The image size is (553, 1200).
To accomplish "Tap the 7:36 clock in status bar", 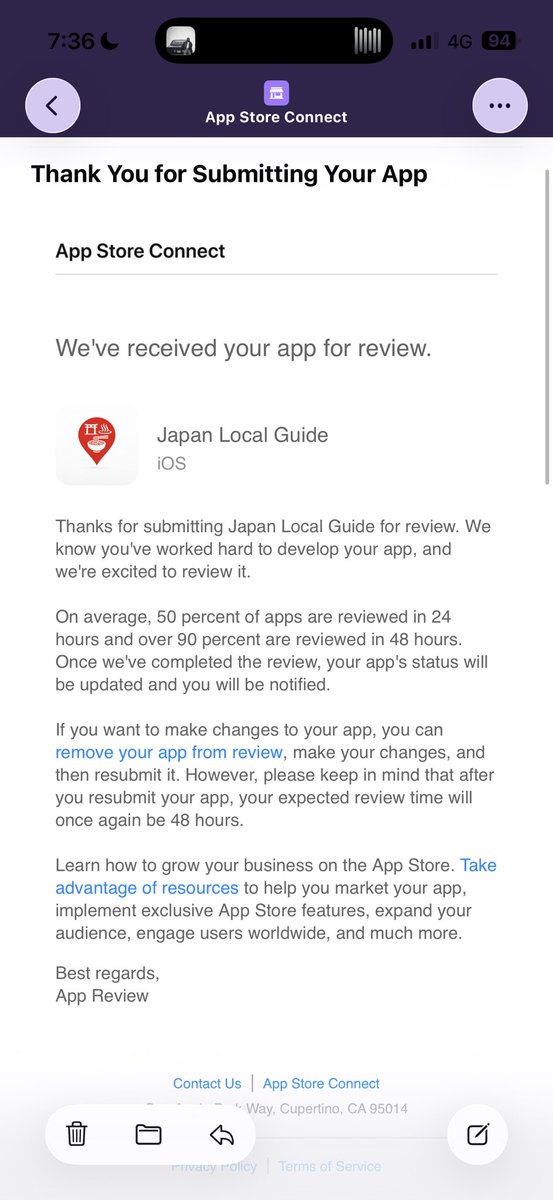I will (69, 42).
